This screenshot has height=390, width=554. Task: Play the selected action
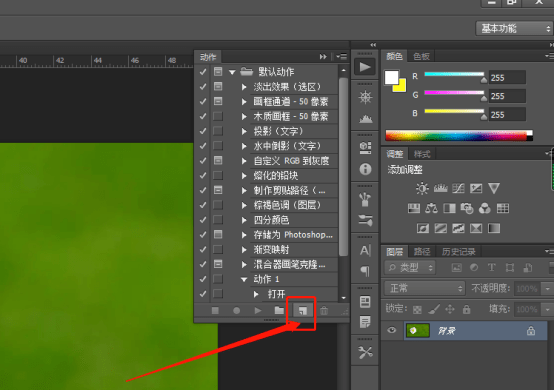pyautogui.click(x=258, y=310)
